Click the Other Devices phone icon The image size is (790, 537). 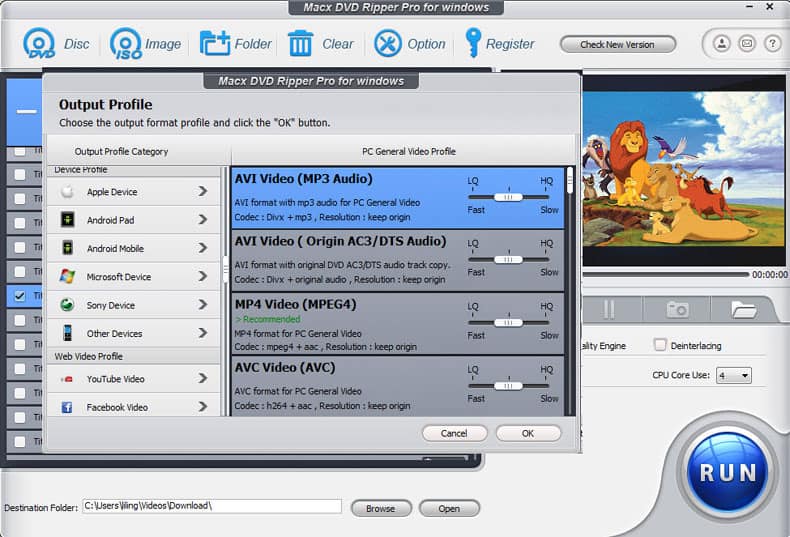coord(67,333)
